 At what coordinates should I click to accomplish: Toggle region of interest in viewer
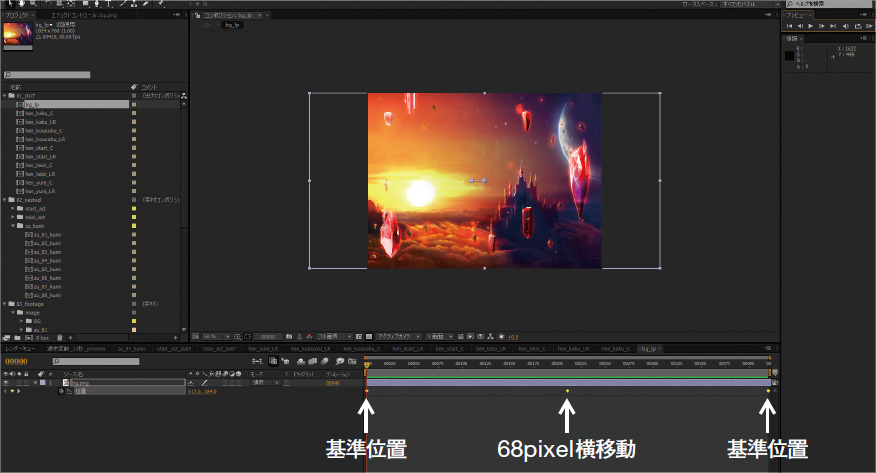coord(359,337)
